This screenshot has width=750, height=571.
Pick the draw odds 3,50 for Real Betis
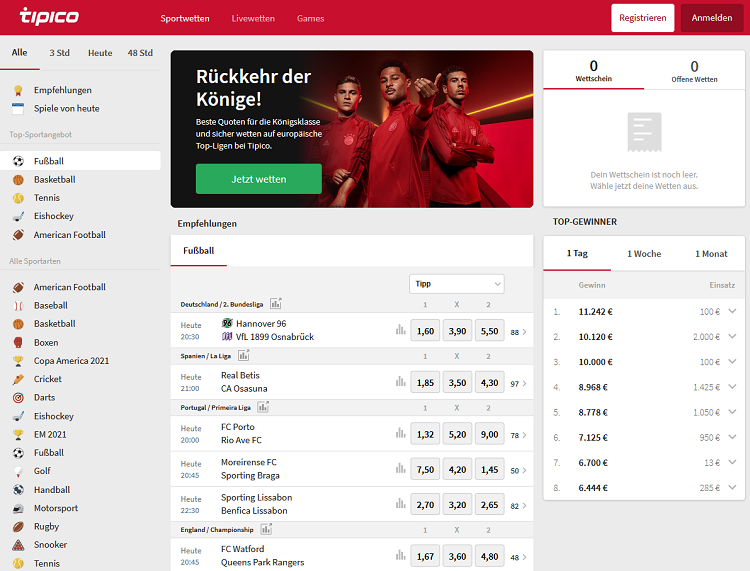click(457, 383)
